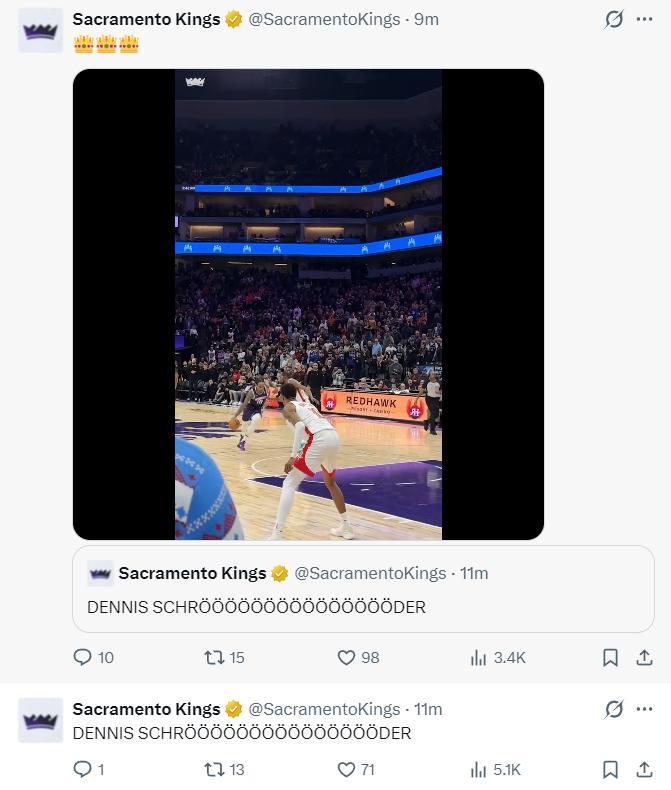The image size is (671, 790).
Task: Repost the tweet with 15 reposts
Action: 213,657
